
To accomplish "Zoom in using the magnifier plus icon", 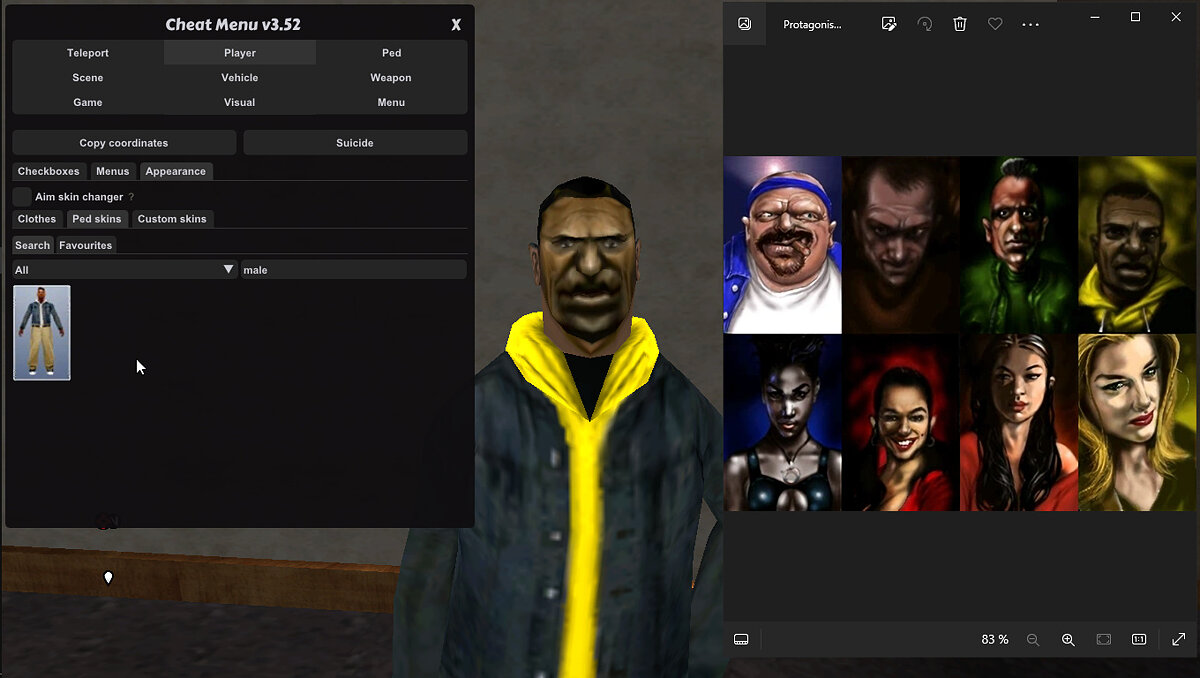I will coord(1068,640).
